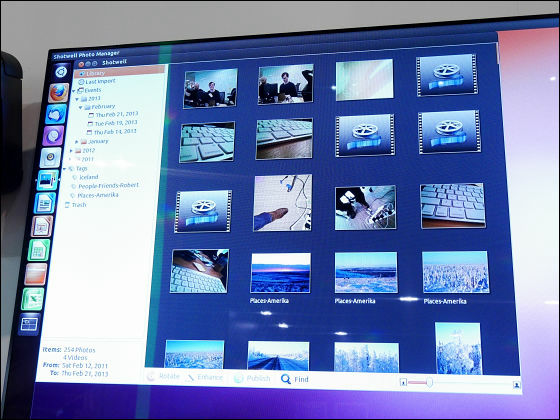Viewport: 560px width, 420px height.
Task: Open Find search from the toolbar
Action: [295, 379]
